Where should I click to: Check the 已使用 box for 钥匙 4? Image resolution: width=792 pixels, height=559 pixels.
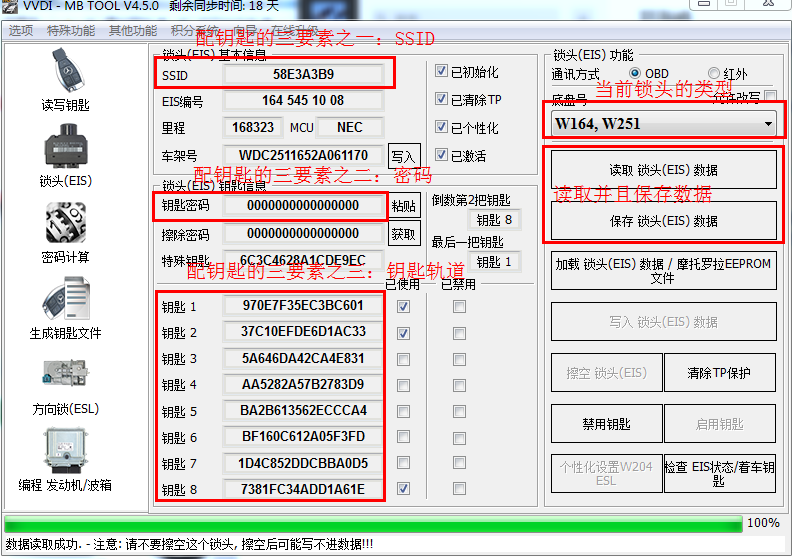pyautogui.click(x=403, y=385)
